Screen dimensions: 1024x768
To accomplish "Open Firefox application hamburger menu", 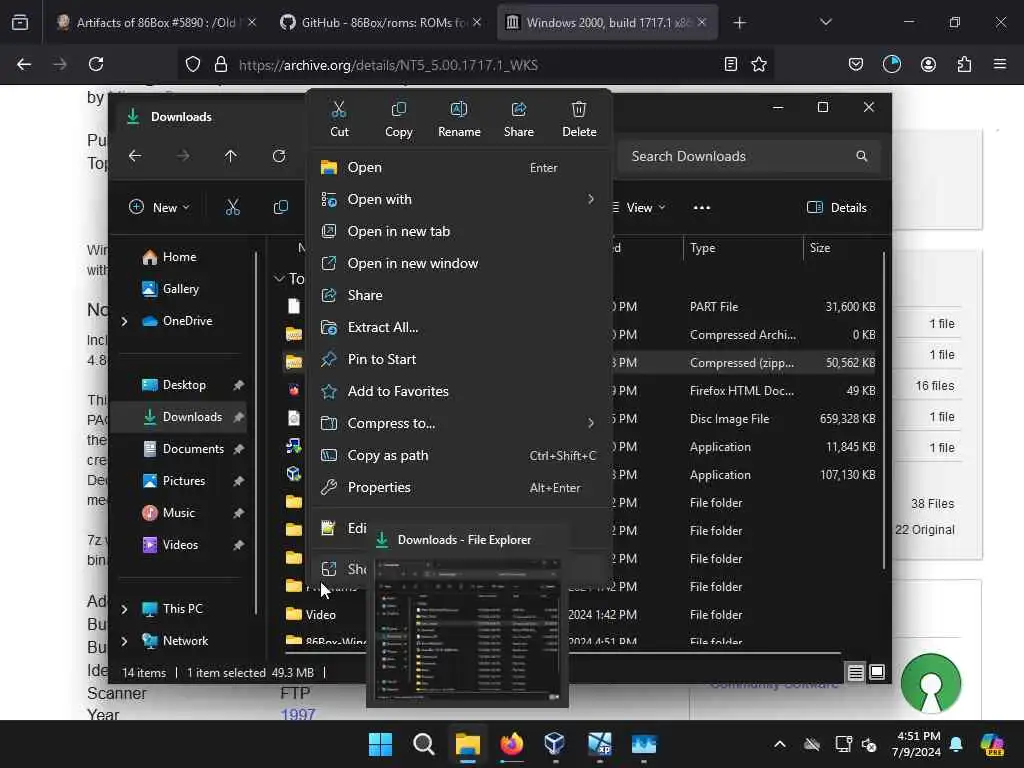I will click(x=1000, y=64).
